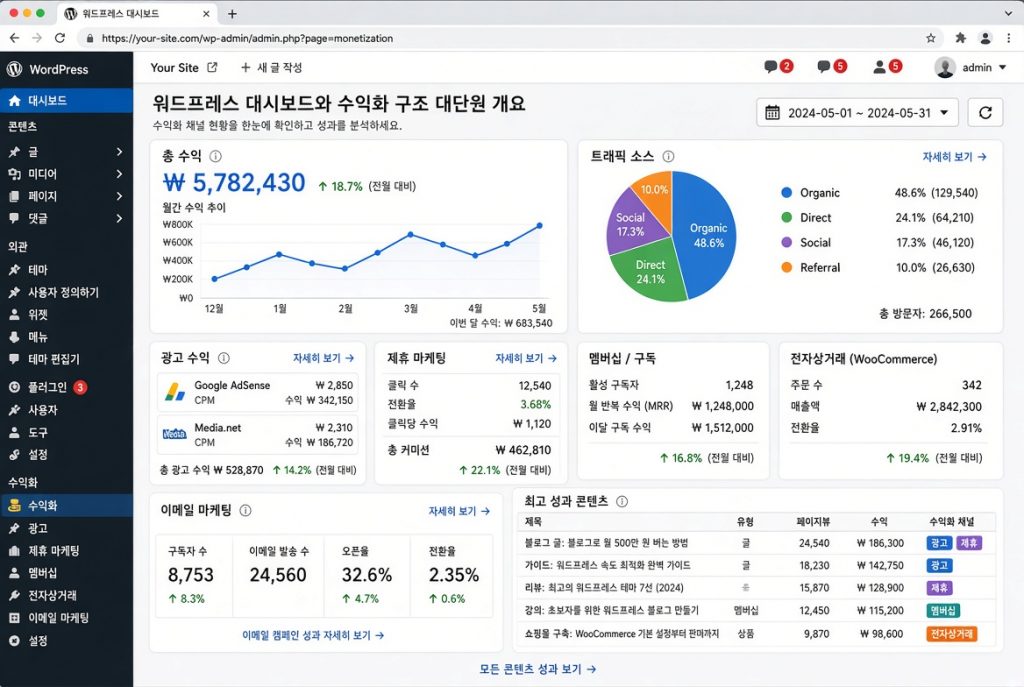Open the browser extensions puzzle icon
Viewport: 1024px width, 687px height.
pyautogui.click(x=960, y=38)
